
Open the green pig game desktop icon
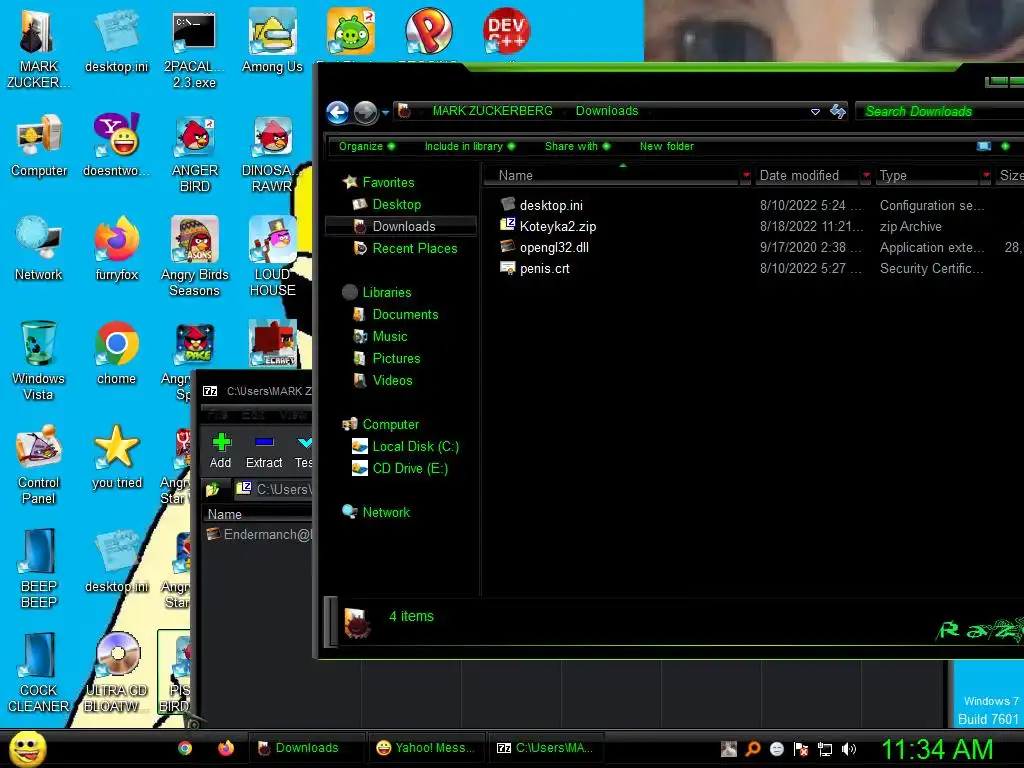coord(351,31)
